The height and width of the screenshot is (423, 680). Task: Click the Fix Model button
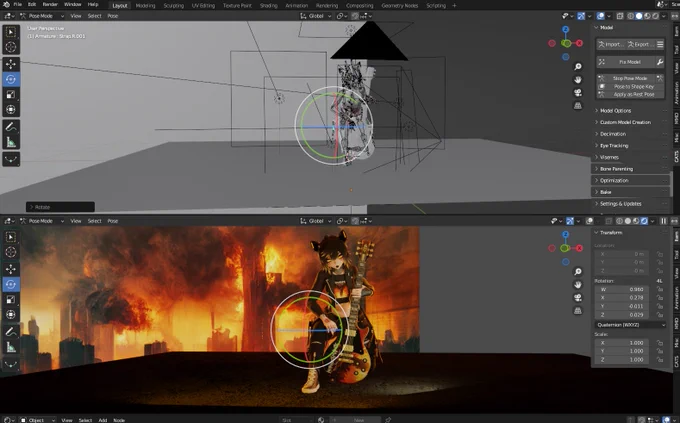pyautogui.click(x=625, y=62)
